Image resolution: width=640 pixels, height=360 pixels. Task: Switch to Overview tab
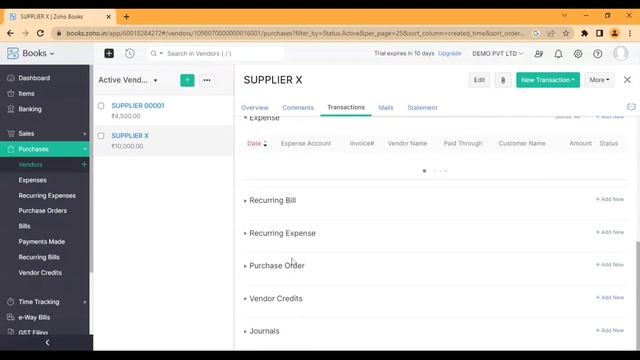click(x=255, y=108)
